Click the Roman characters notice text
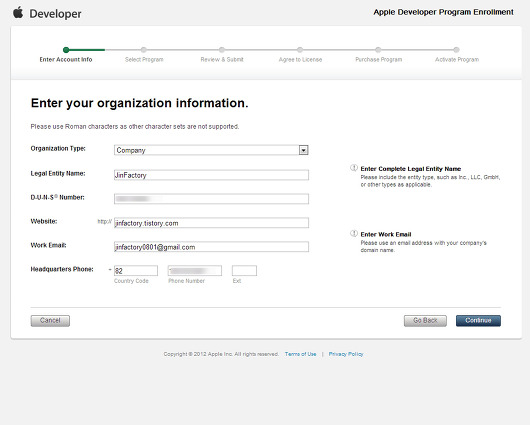The image size is (530, 425). (135, 126)
